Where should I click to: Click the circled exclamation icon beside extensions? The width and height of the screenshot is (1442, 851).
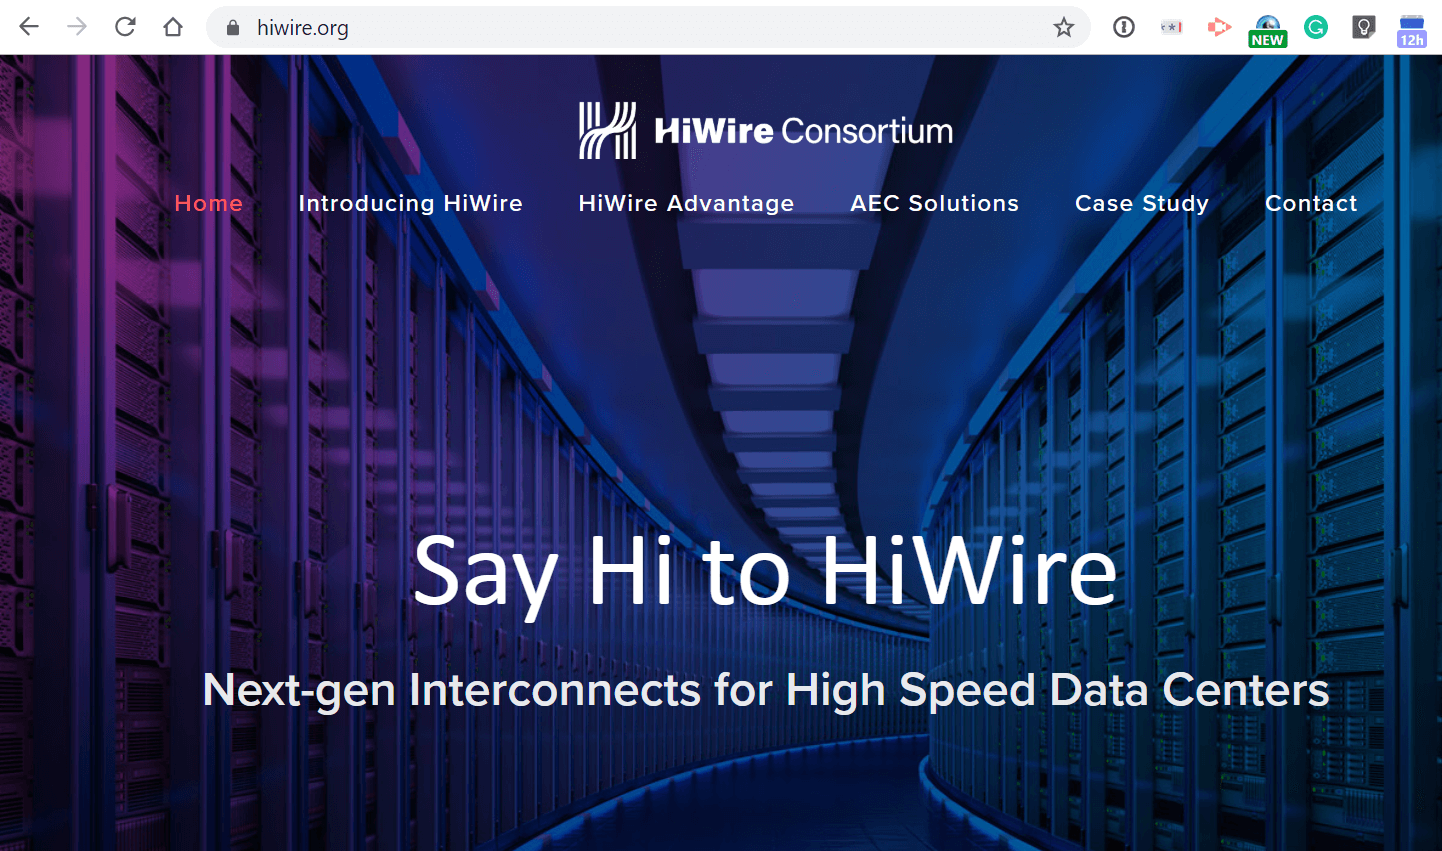(x=1123, y=27)
